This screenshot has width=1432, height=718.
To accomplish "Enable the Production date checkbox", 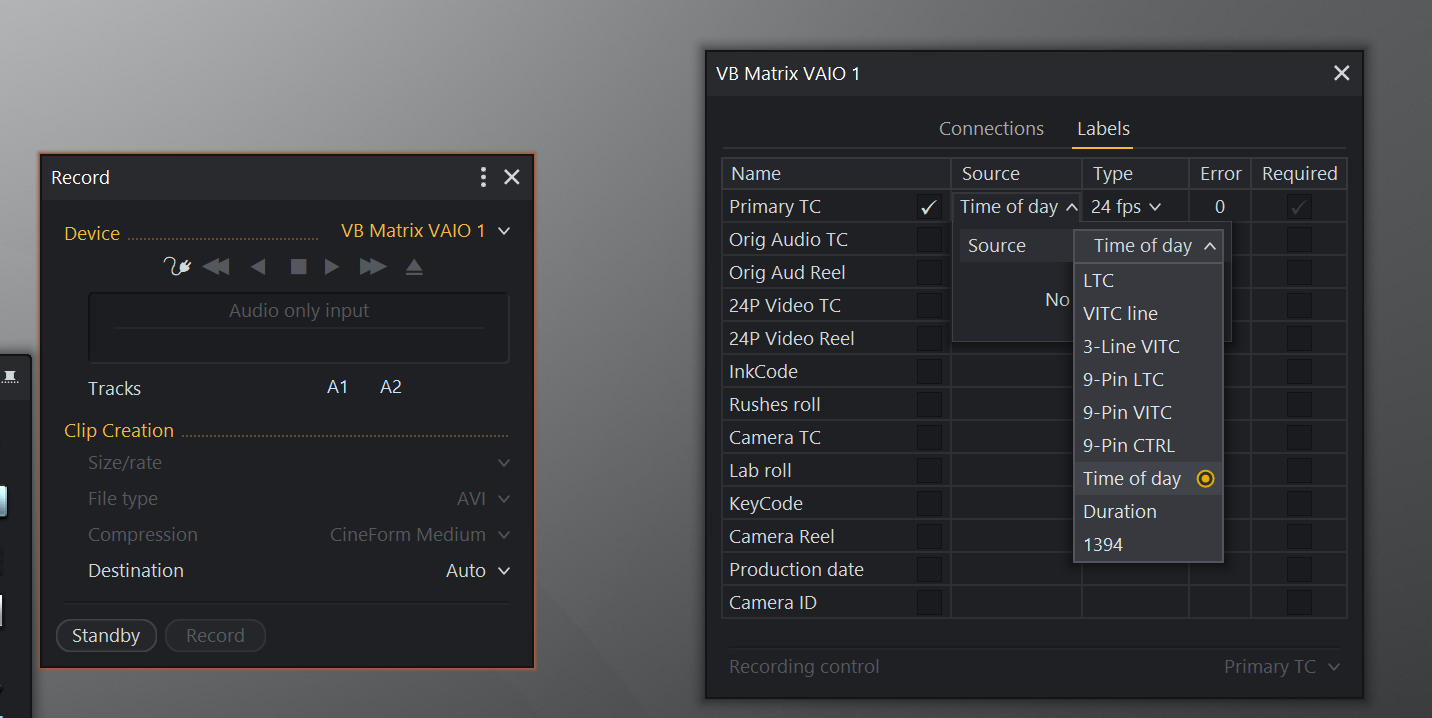I will (929, 570).
